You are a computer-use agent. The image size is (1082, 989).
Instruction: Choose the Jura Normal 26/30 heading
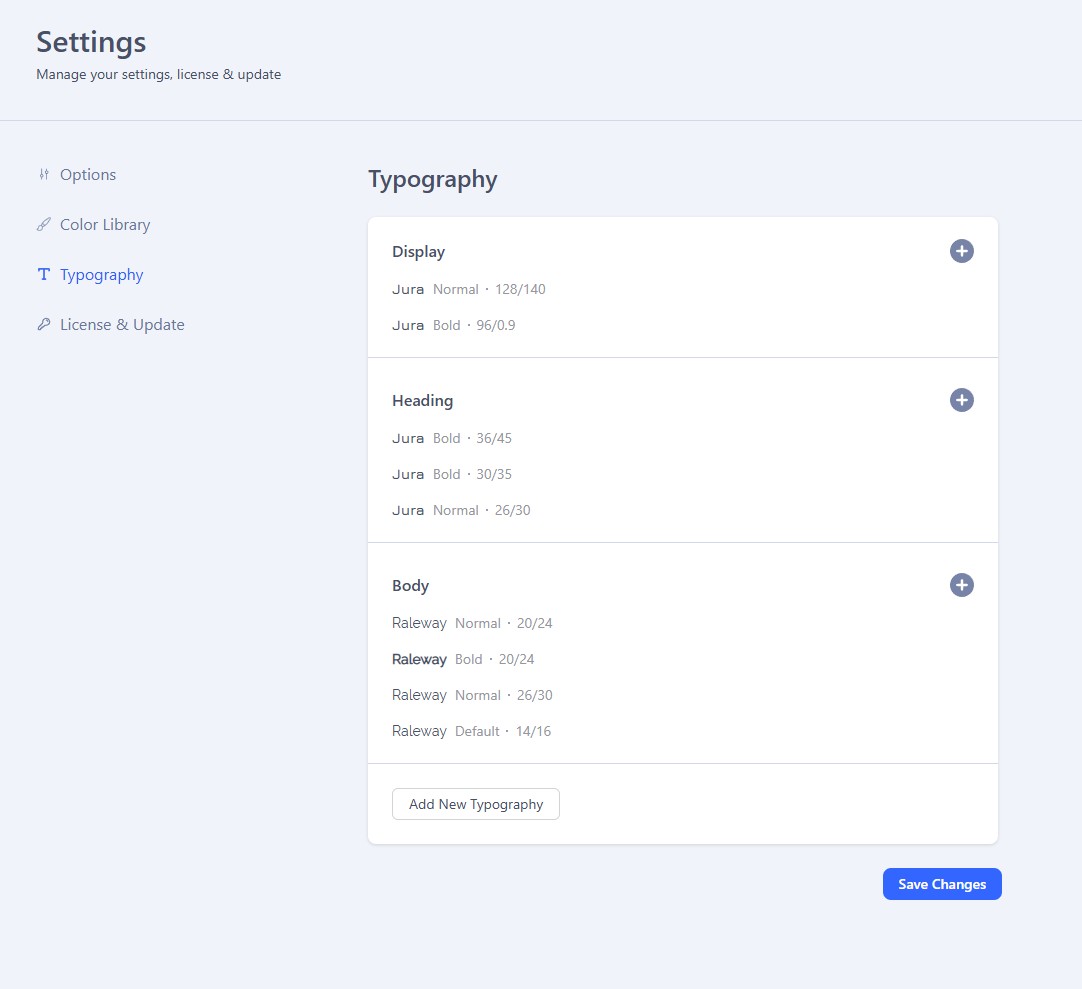click(x=461, y=510)
